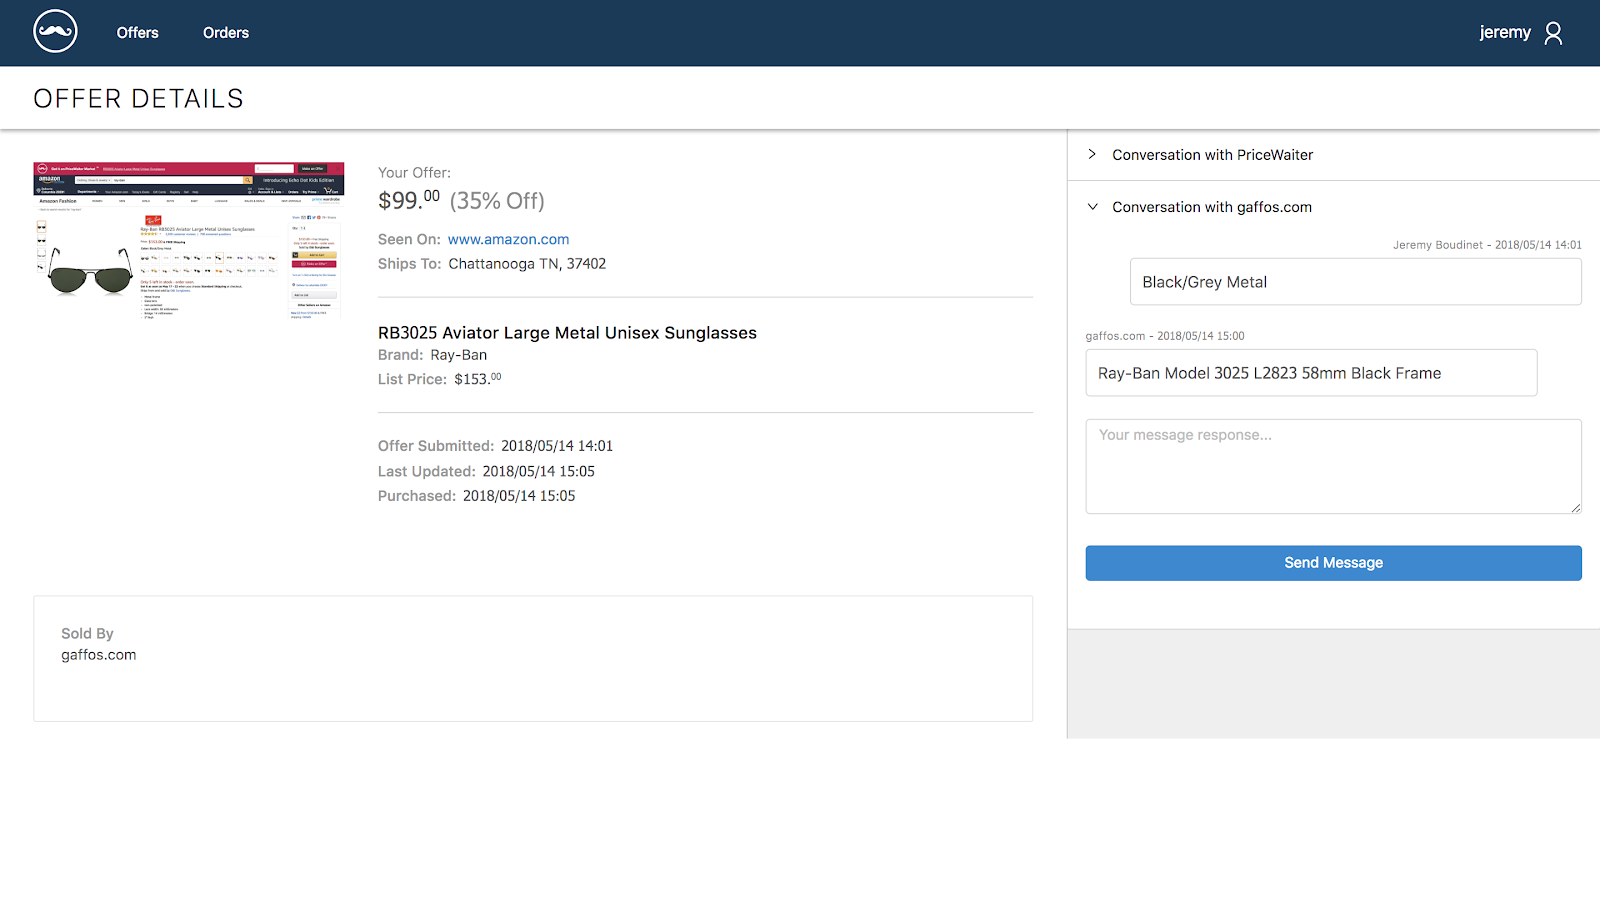Expand Conversation with PriceWaiter chevron
Screen dimensions: 1600x913
[x=1092, y=154]
